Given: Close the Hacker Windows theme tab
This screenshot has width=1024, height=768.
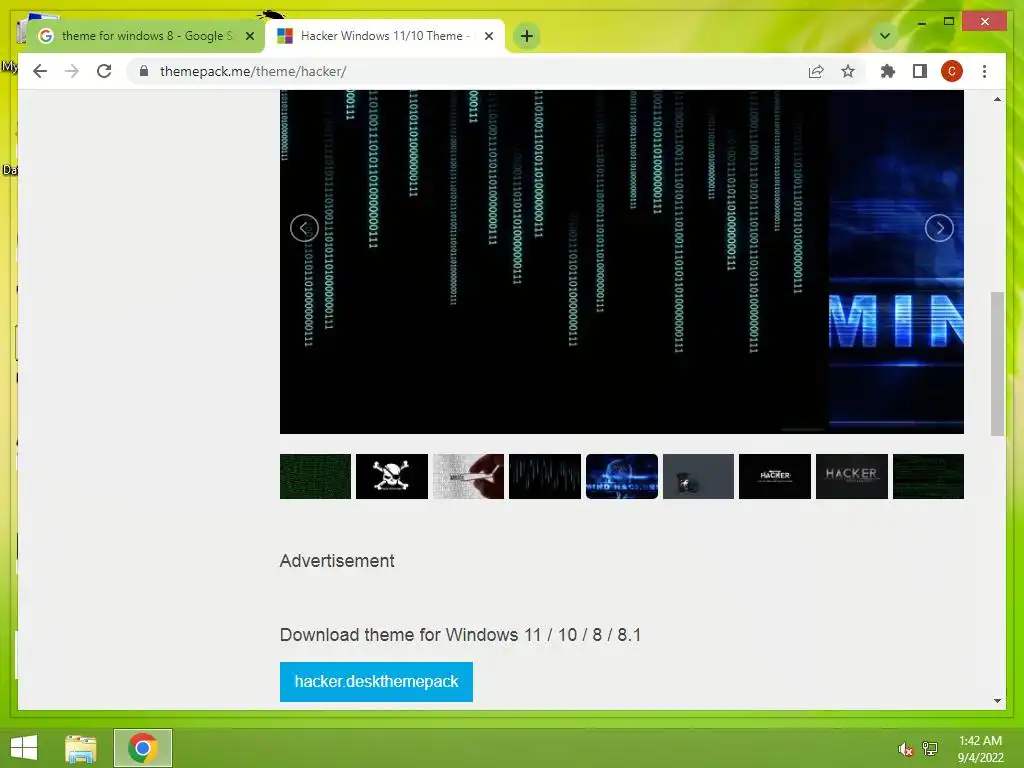Looking at the screenshot, I should click(x=488, y=36).
